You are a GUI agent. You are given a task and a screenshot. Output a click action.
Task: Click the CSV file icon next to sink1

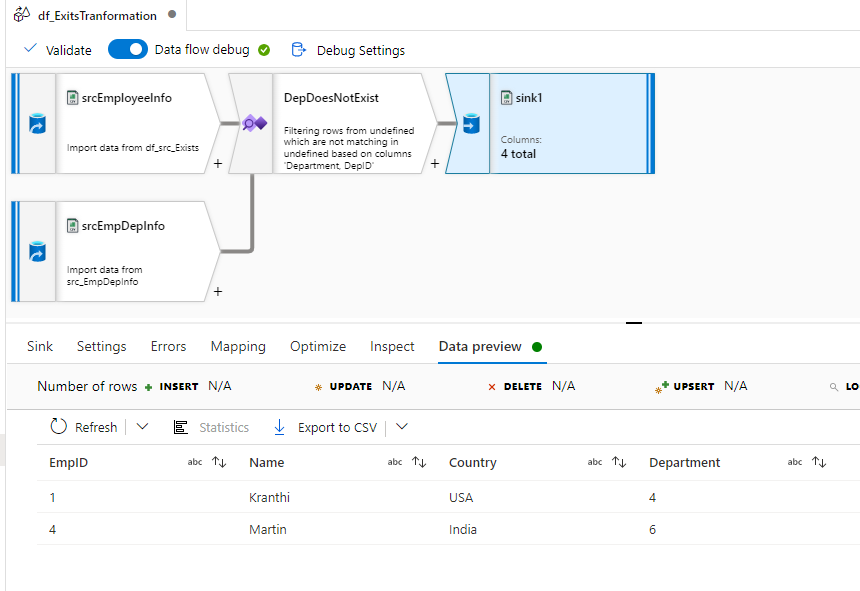pyautogui.click(x=507, y=98)
